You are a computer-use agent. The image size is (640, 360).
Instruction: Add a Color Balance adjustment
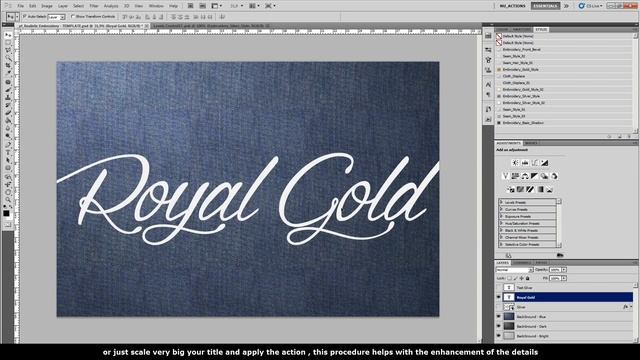[x=525, y=176]
